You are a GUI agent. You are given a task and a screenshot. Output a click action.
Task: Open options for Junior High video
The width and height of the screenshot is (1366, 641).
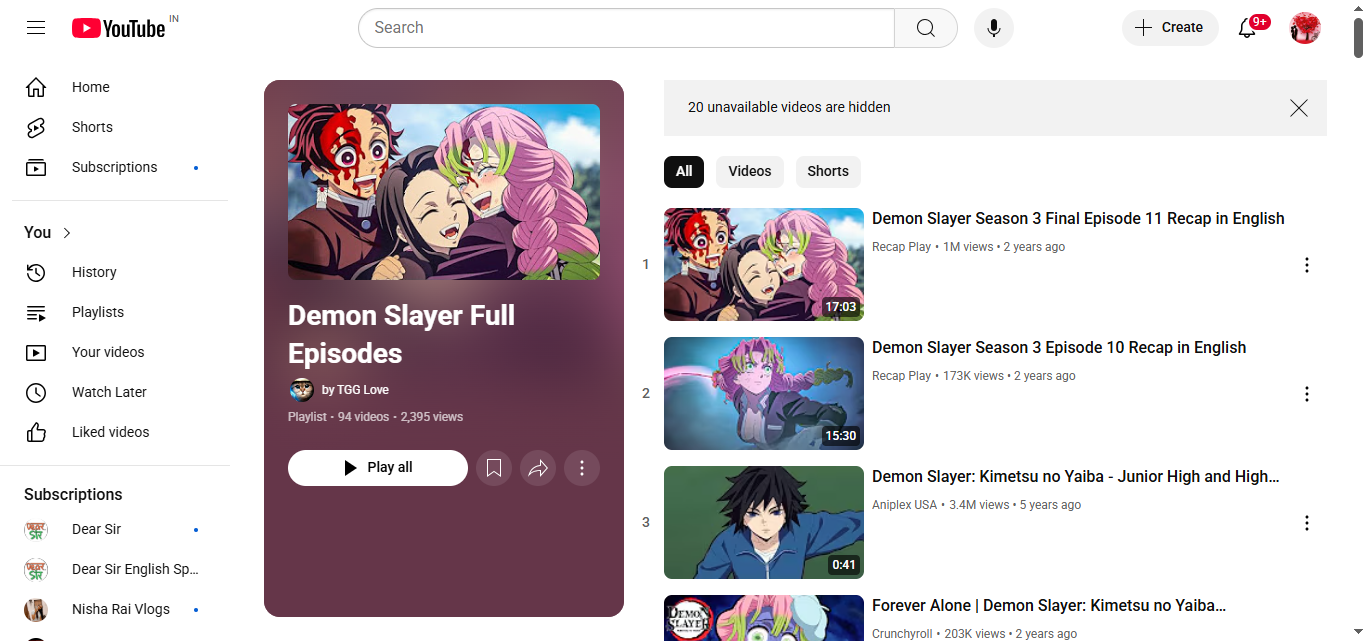(1306, 523)
